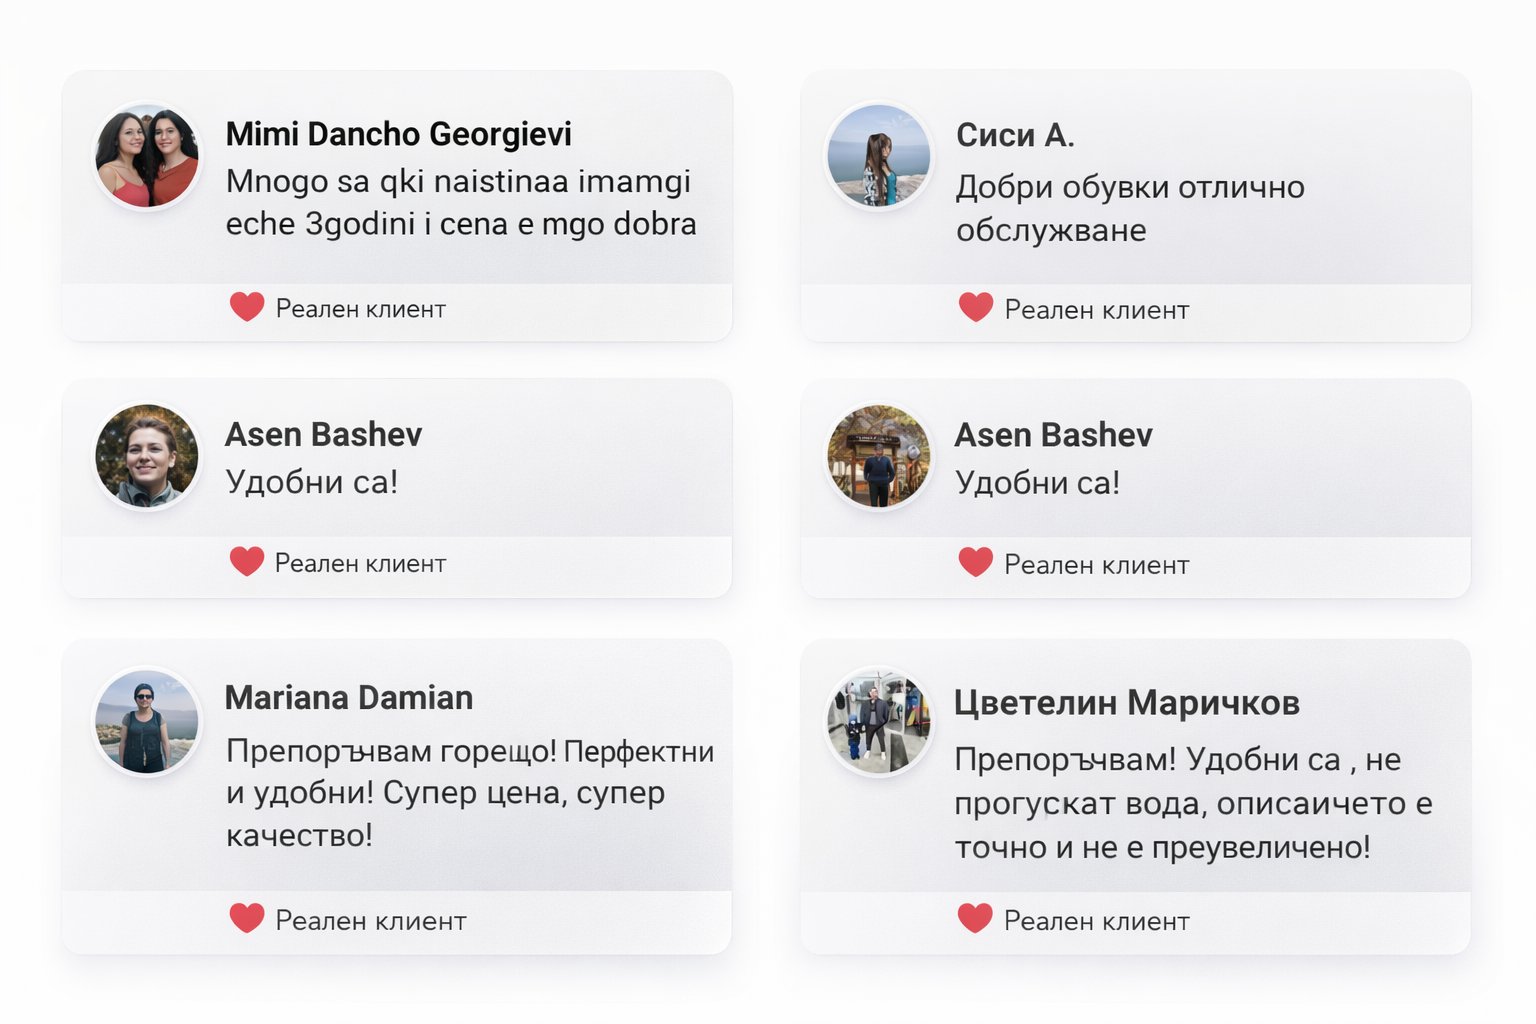Click the heart under Mimi Dancho Georgievi's review
Image resolution: width=1536 pixels, height=1024 pixels.
point(247,307)
